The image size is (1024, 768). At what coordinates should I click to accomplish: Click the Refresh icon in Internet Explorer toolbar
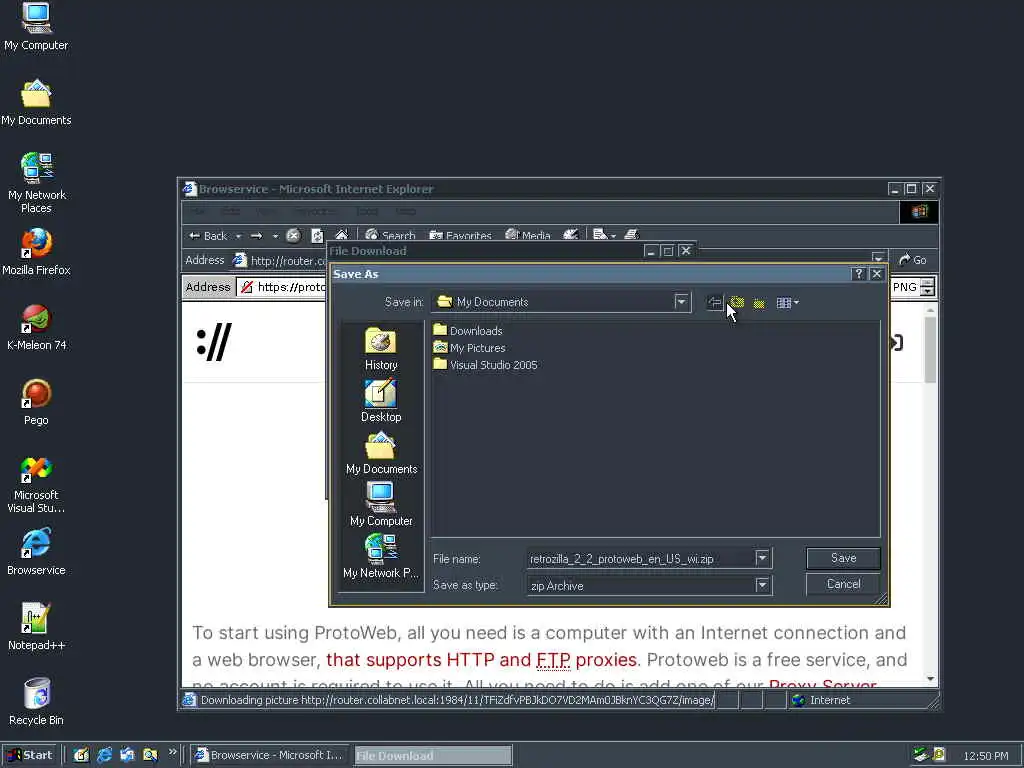pyautogui.click(x=317, y=236)
